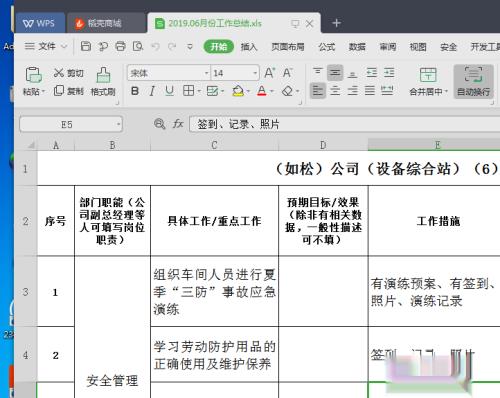Decrease indent icon in alignment group

click(x=371, y=72)
